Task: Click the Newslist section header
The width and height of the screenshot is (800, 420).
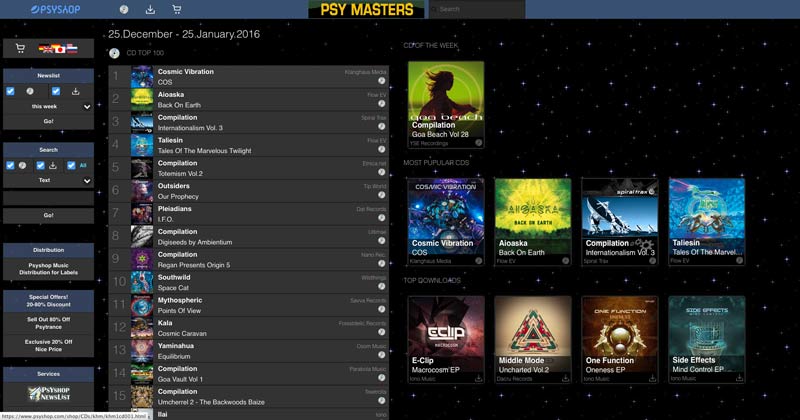Action: click(48, 76)
